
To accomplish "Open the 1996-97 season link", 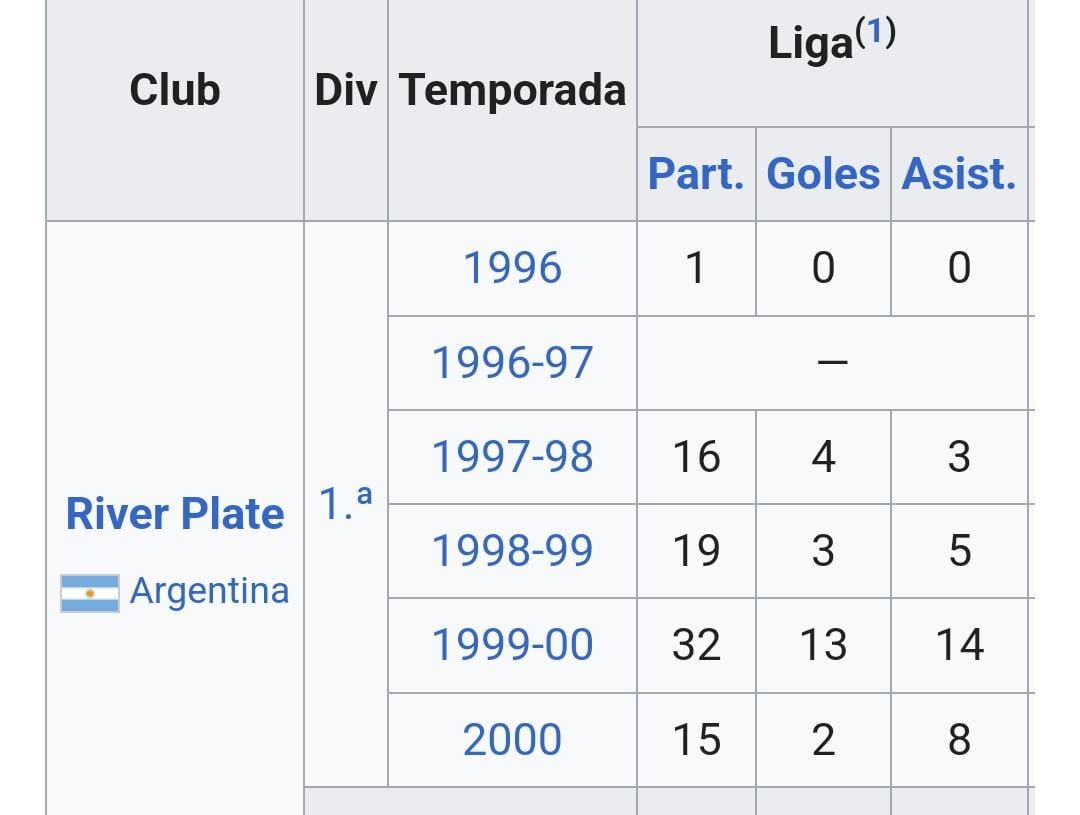I will point(512,362).
